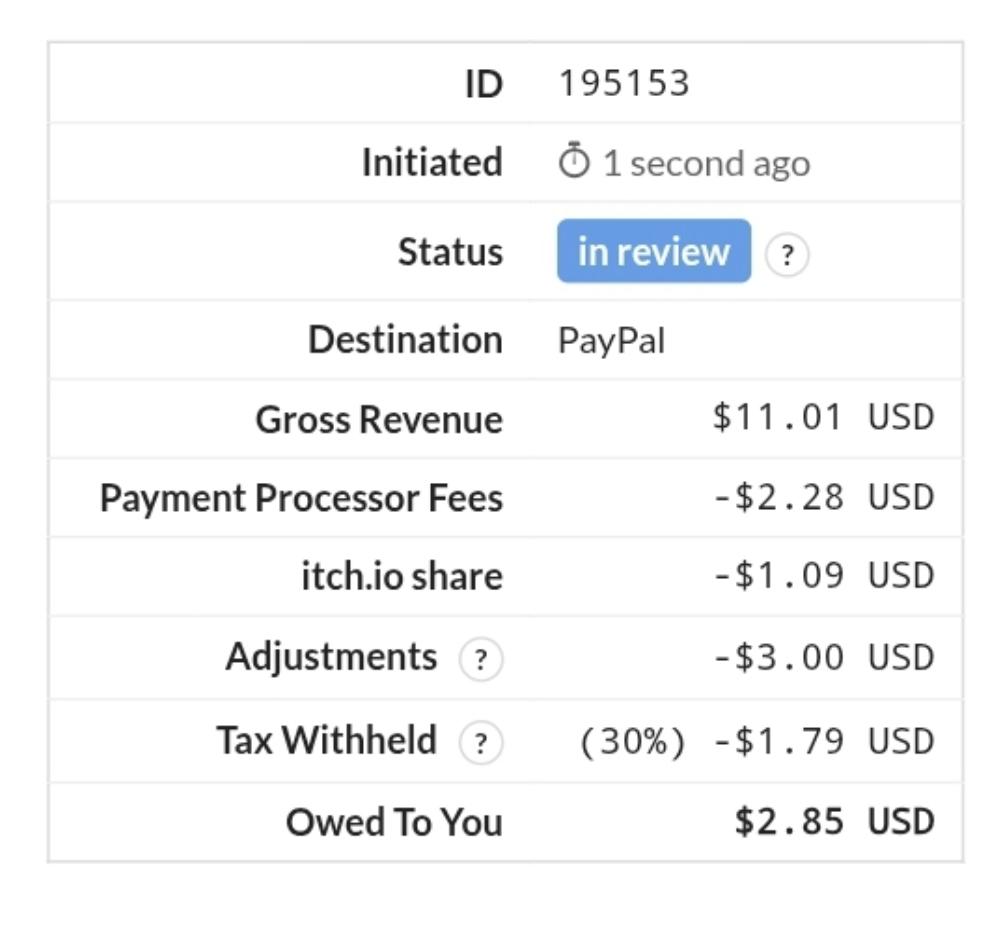The image size is (992, 933).
Task: Click the (30%) tax rate text
Action: (632, 742)
